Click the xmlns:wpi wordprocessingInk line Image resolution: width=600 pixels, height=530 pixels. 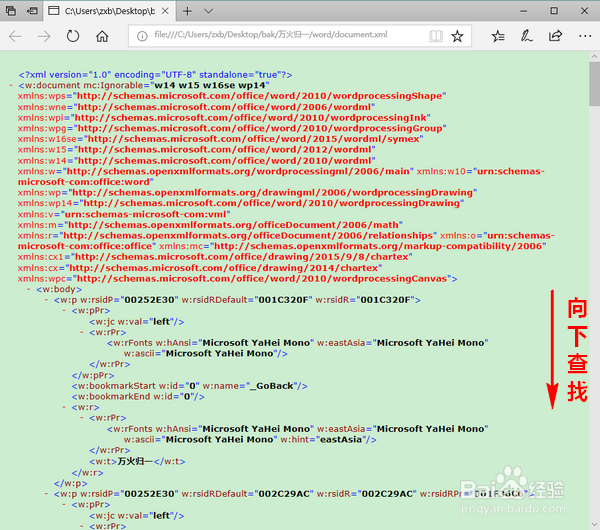(224, 117)
